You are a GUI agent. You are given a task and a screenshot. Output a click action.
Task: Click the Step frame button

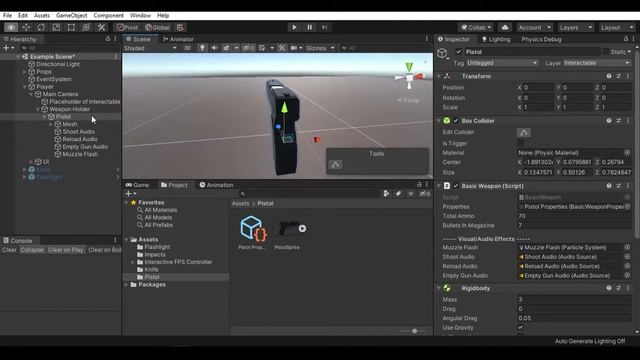tap(324, 27)
